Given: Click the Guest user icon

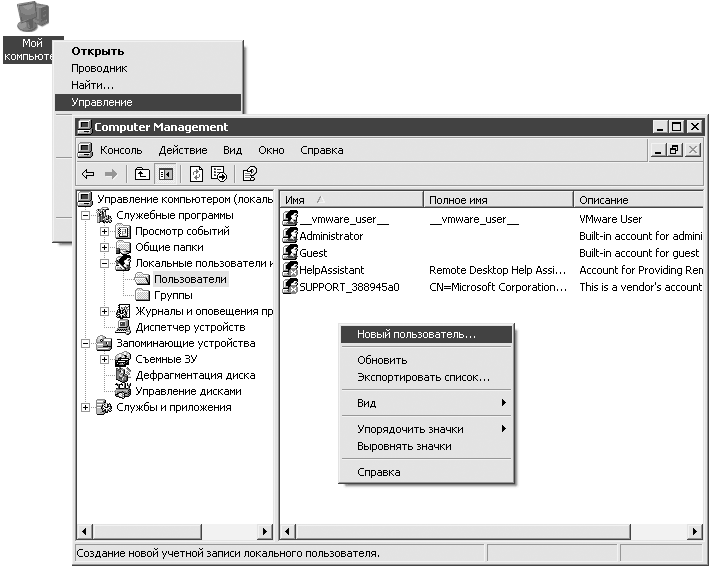Looking at the screenshot, I should (290, 252).
